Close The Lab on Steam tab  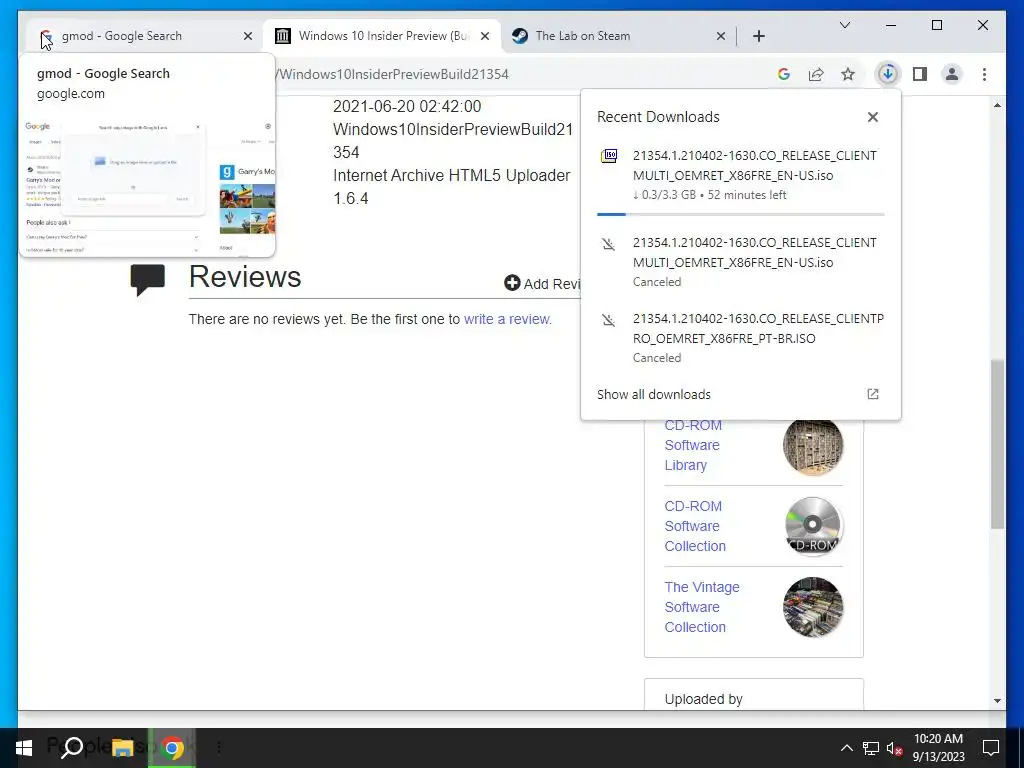pyautogui.click(x=720, y=36)
